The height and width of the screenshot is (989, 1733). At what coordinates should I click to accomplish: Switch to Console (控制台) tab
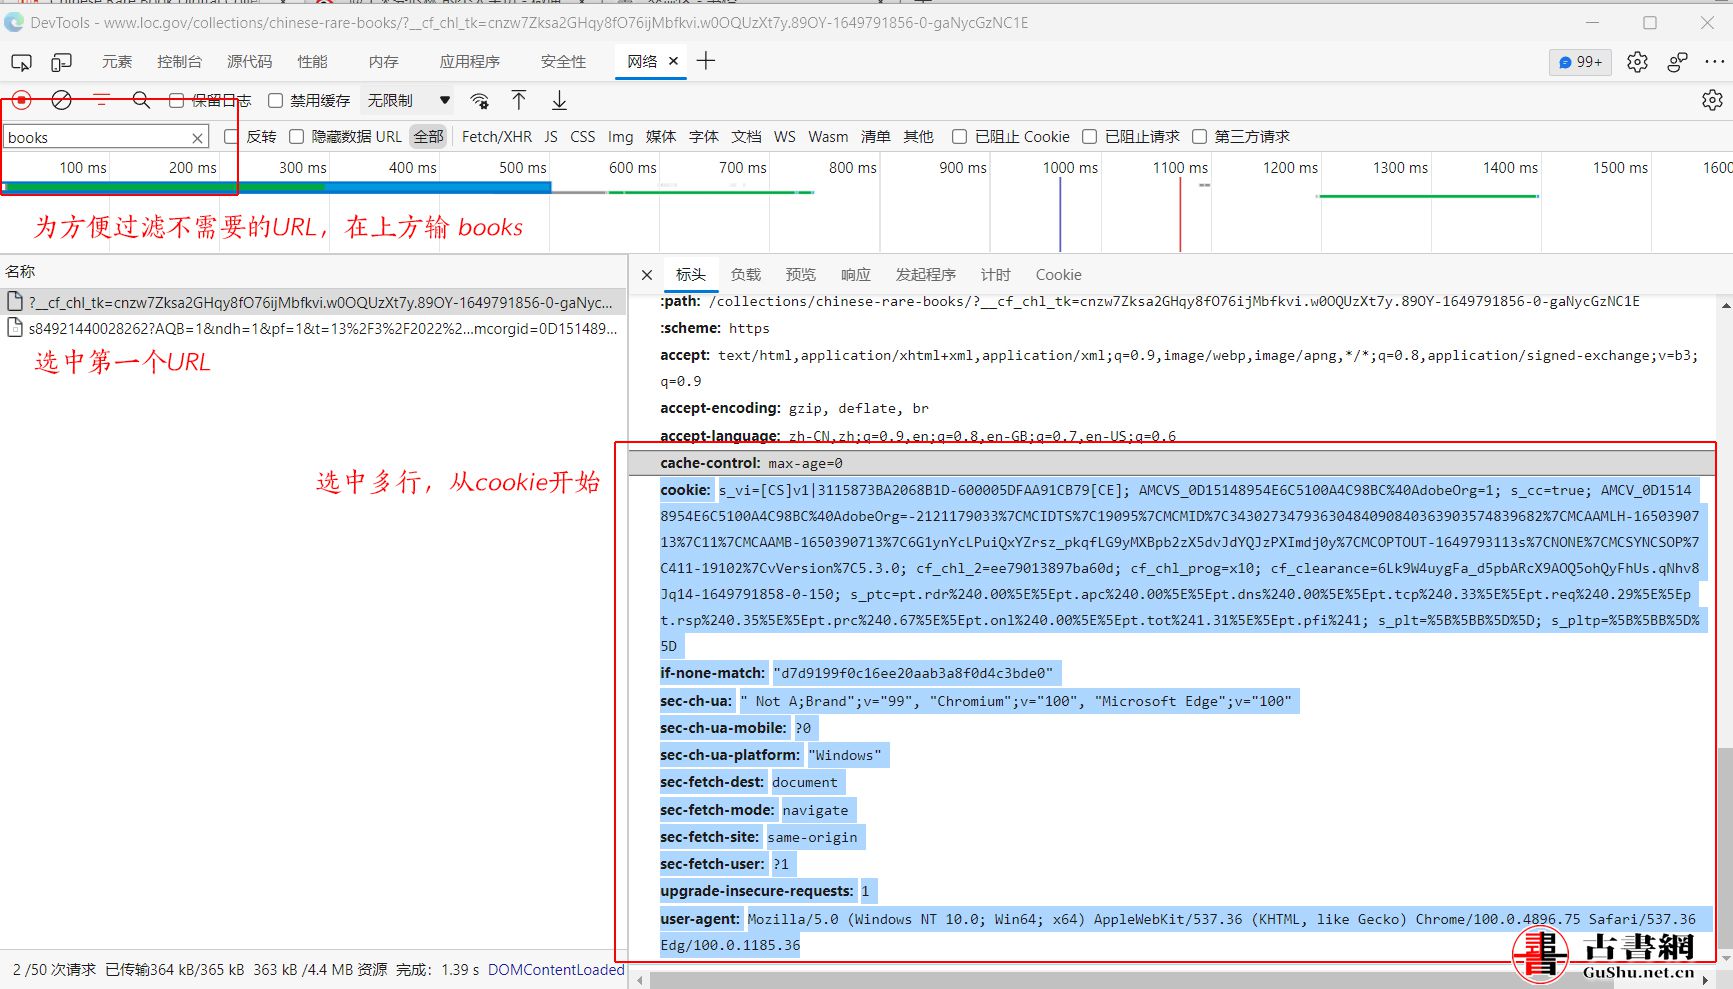[179, 62]
